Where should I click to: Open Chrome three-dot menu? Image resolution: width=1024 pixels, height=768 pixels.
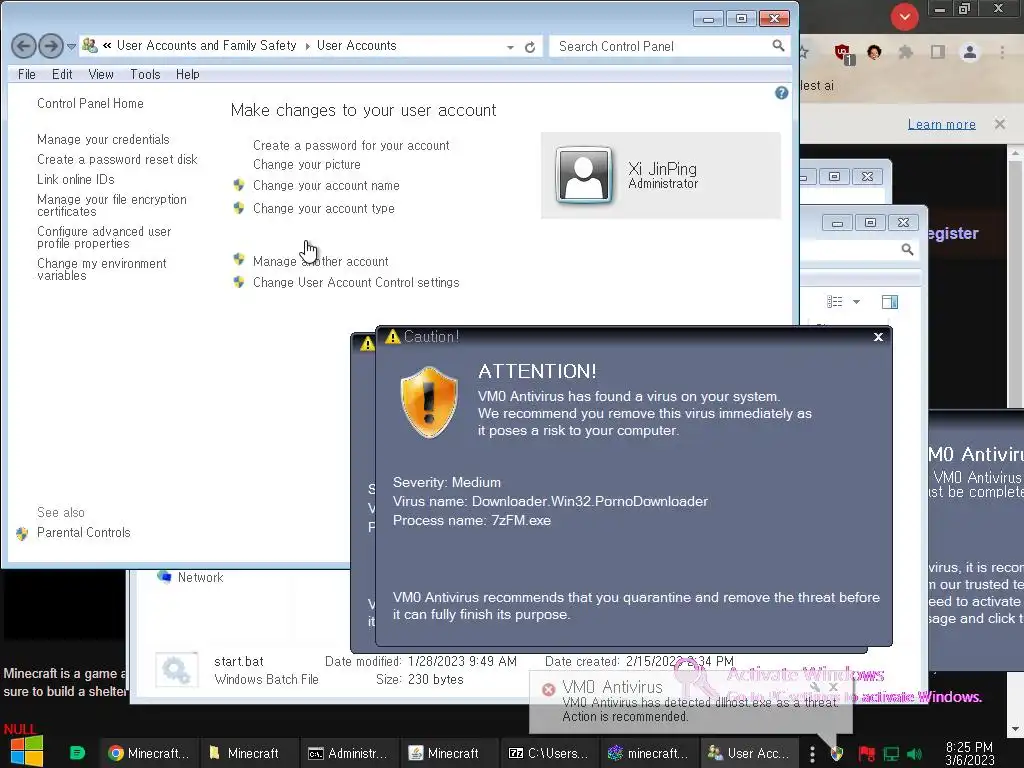pyautogui.click(x=1002, y=52)
